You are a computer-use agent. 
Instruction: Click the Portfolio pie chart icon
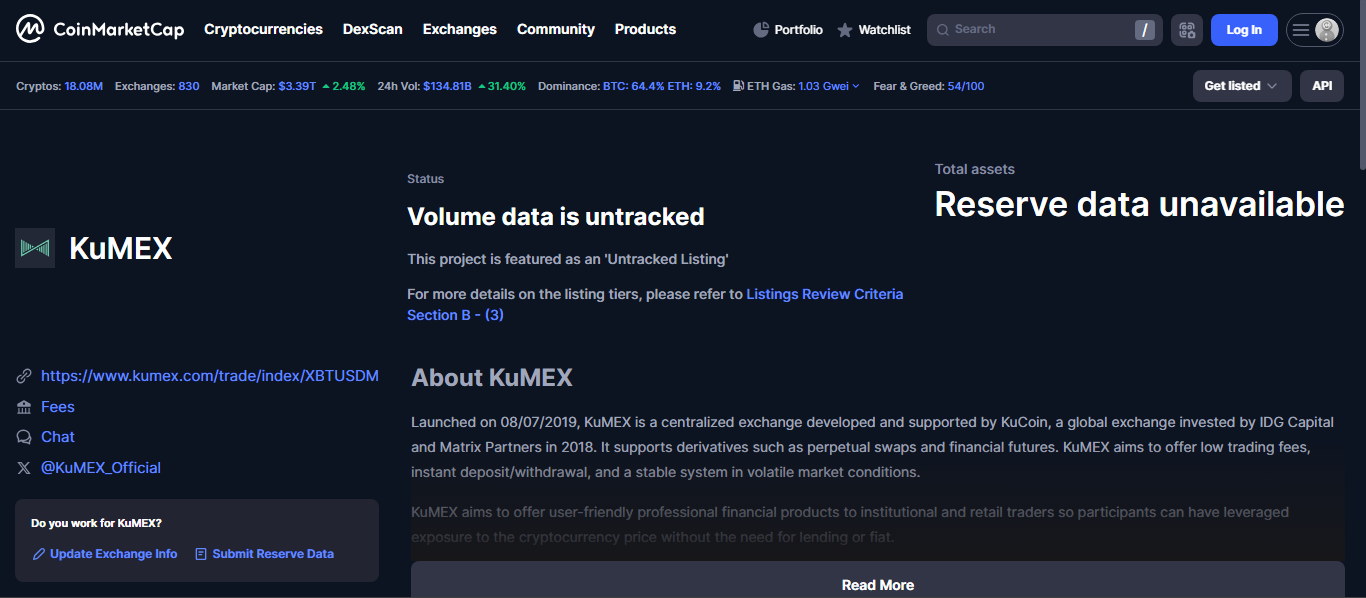click(761, 30)
